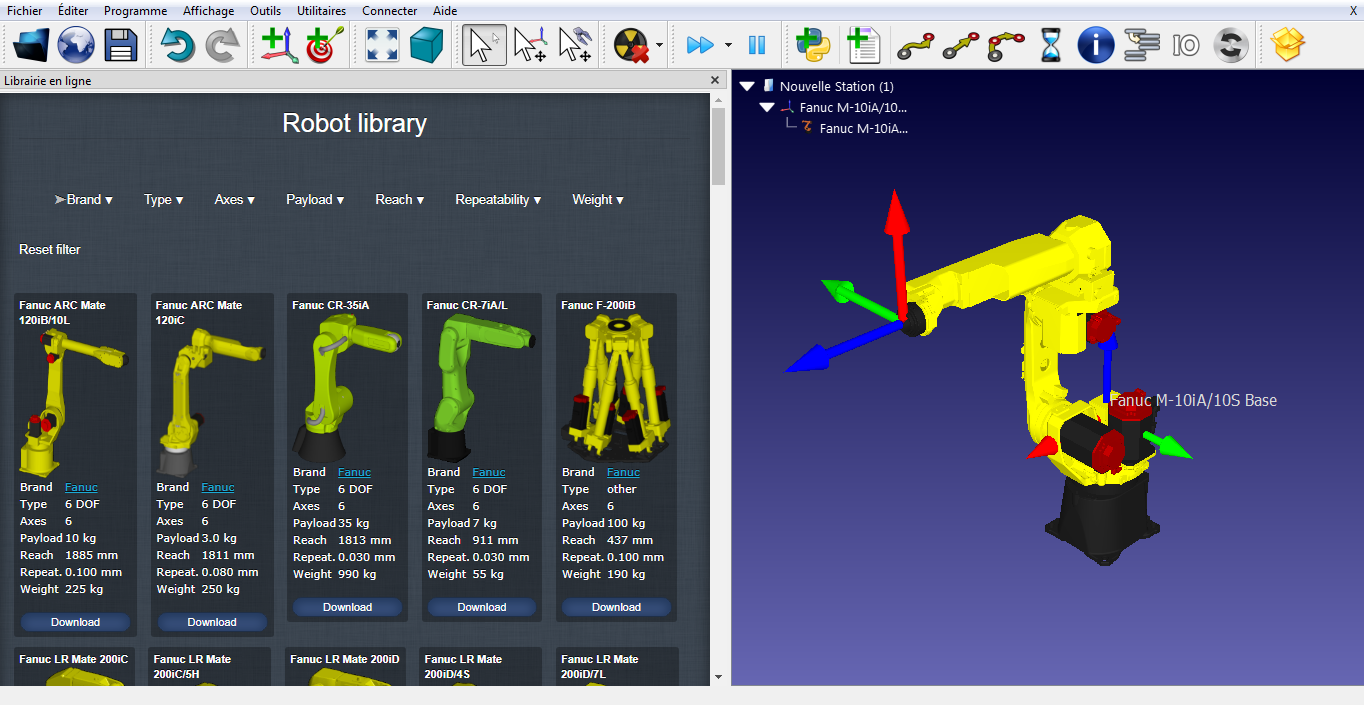Download the Fanuc CR-35iA robot
1364x705 pixels.
pos(347,607)
